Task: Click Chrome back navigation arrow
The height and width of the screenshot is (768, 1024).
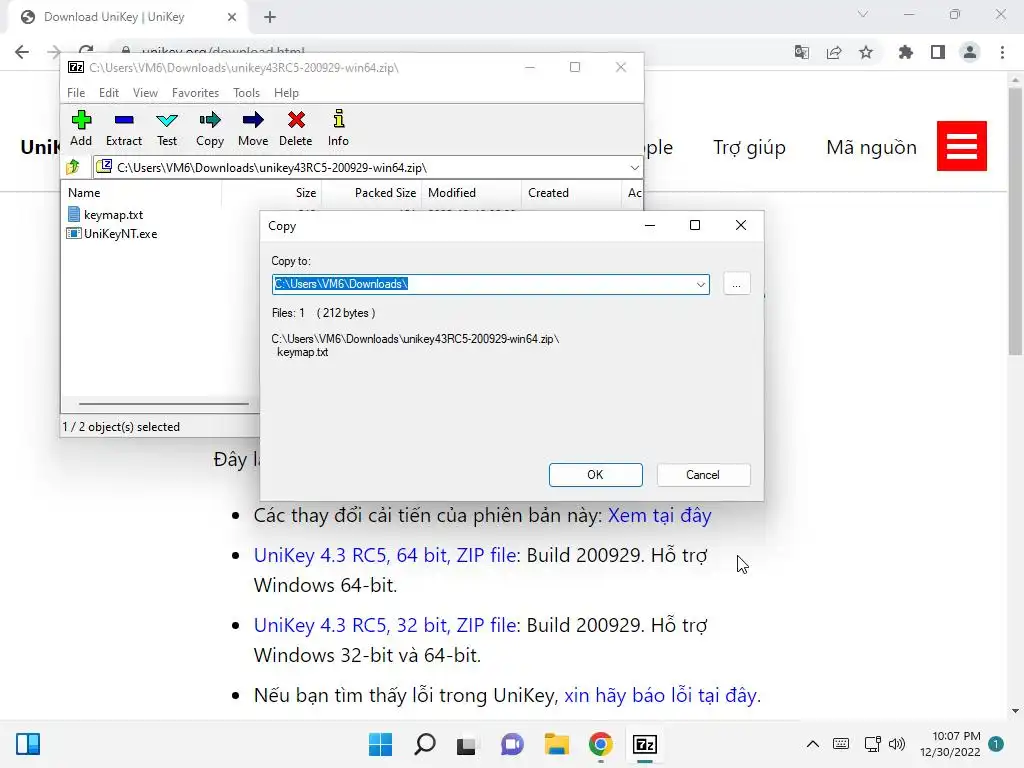Action: pyautogui.click(x=22, y=52)
